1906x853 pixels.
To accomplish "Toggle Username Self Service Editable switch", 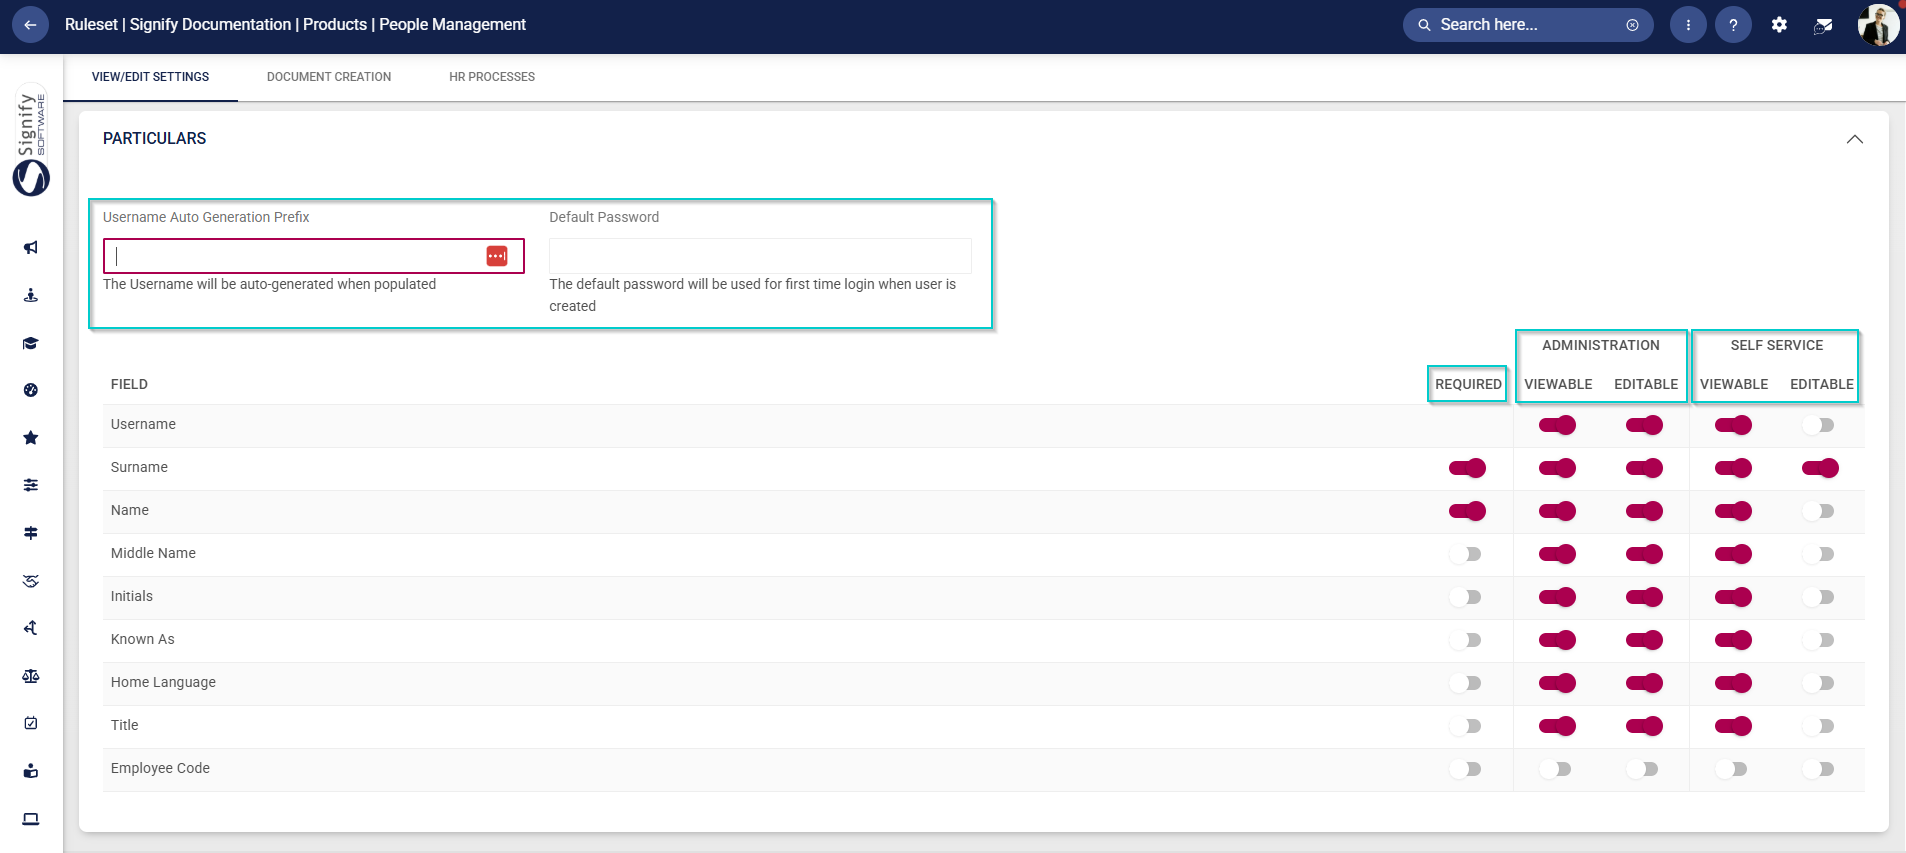I will coord(1819,425).
